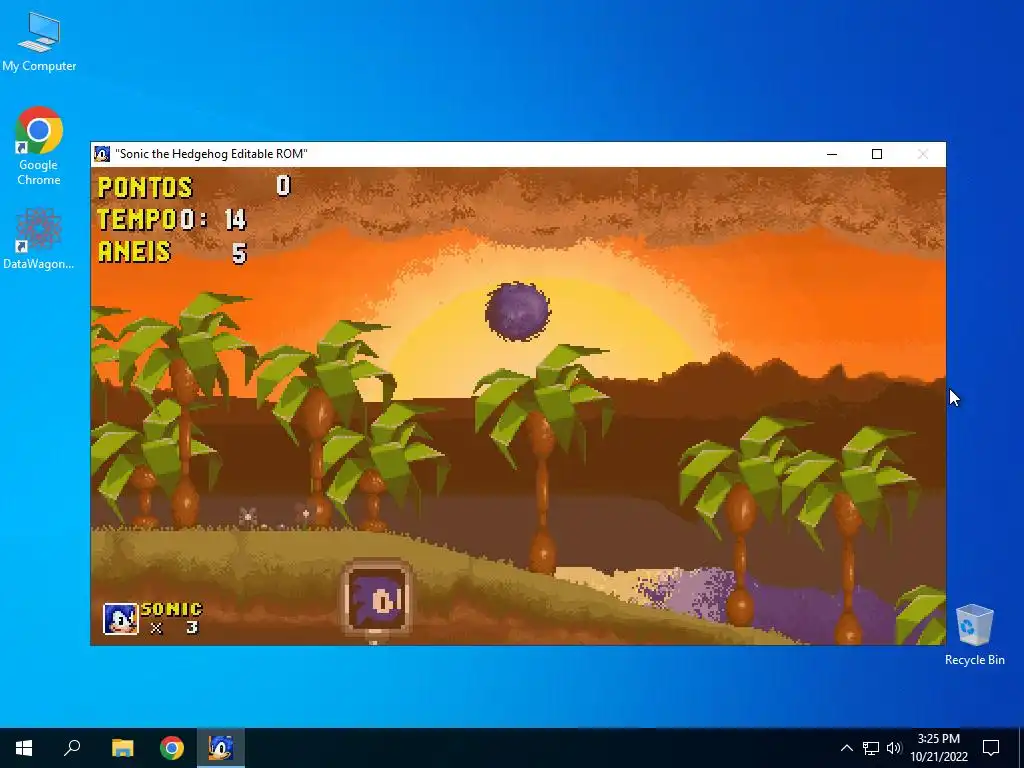This screenshot has width=1024, height=768.
Task: Select the Google Chrome desktop shortcut
Action: point(39,145)
